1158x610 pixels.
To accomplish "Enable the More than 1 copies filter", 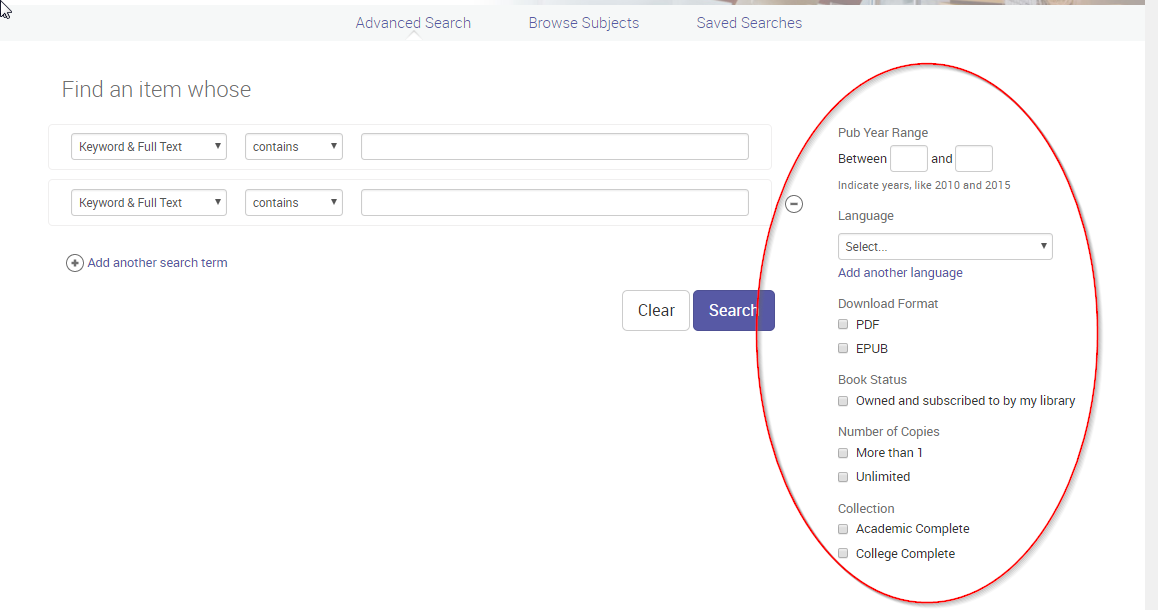I will coord(843,452).
